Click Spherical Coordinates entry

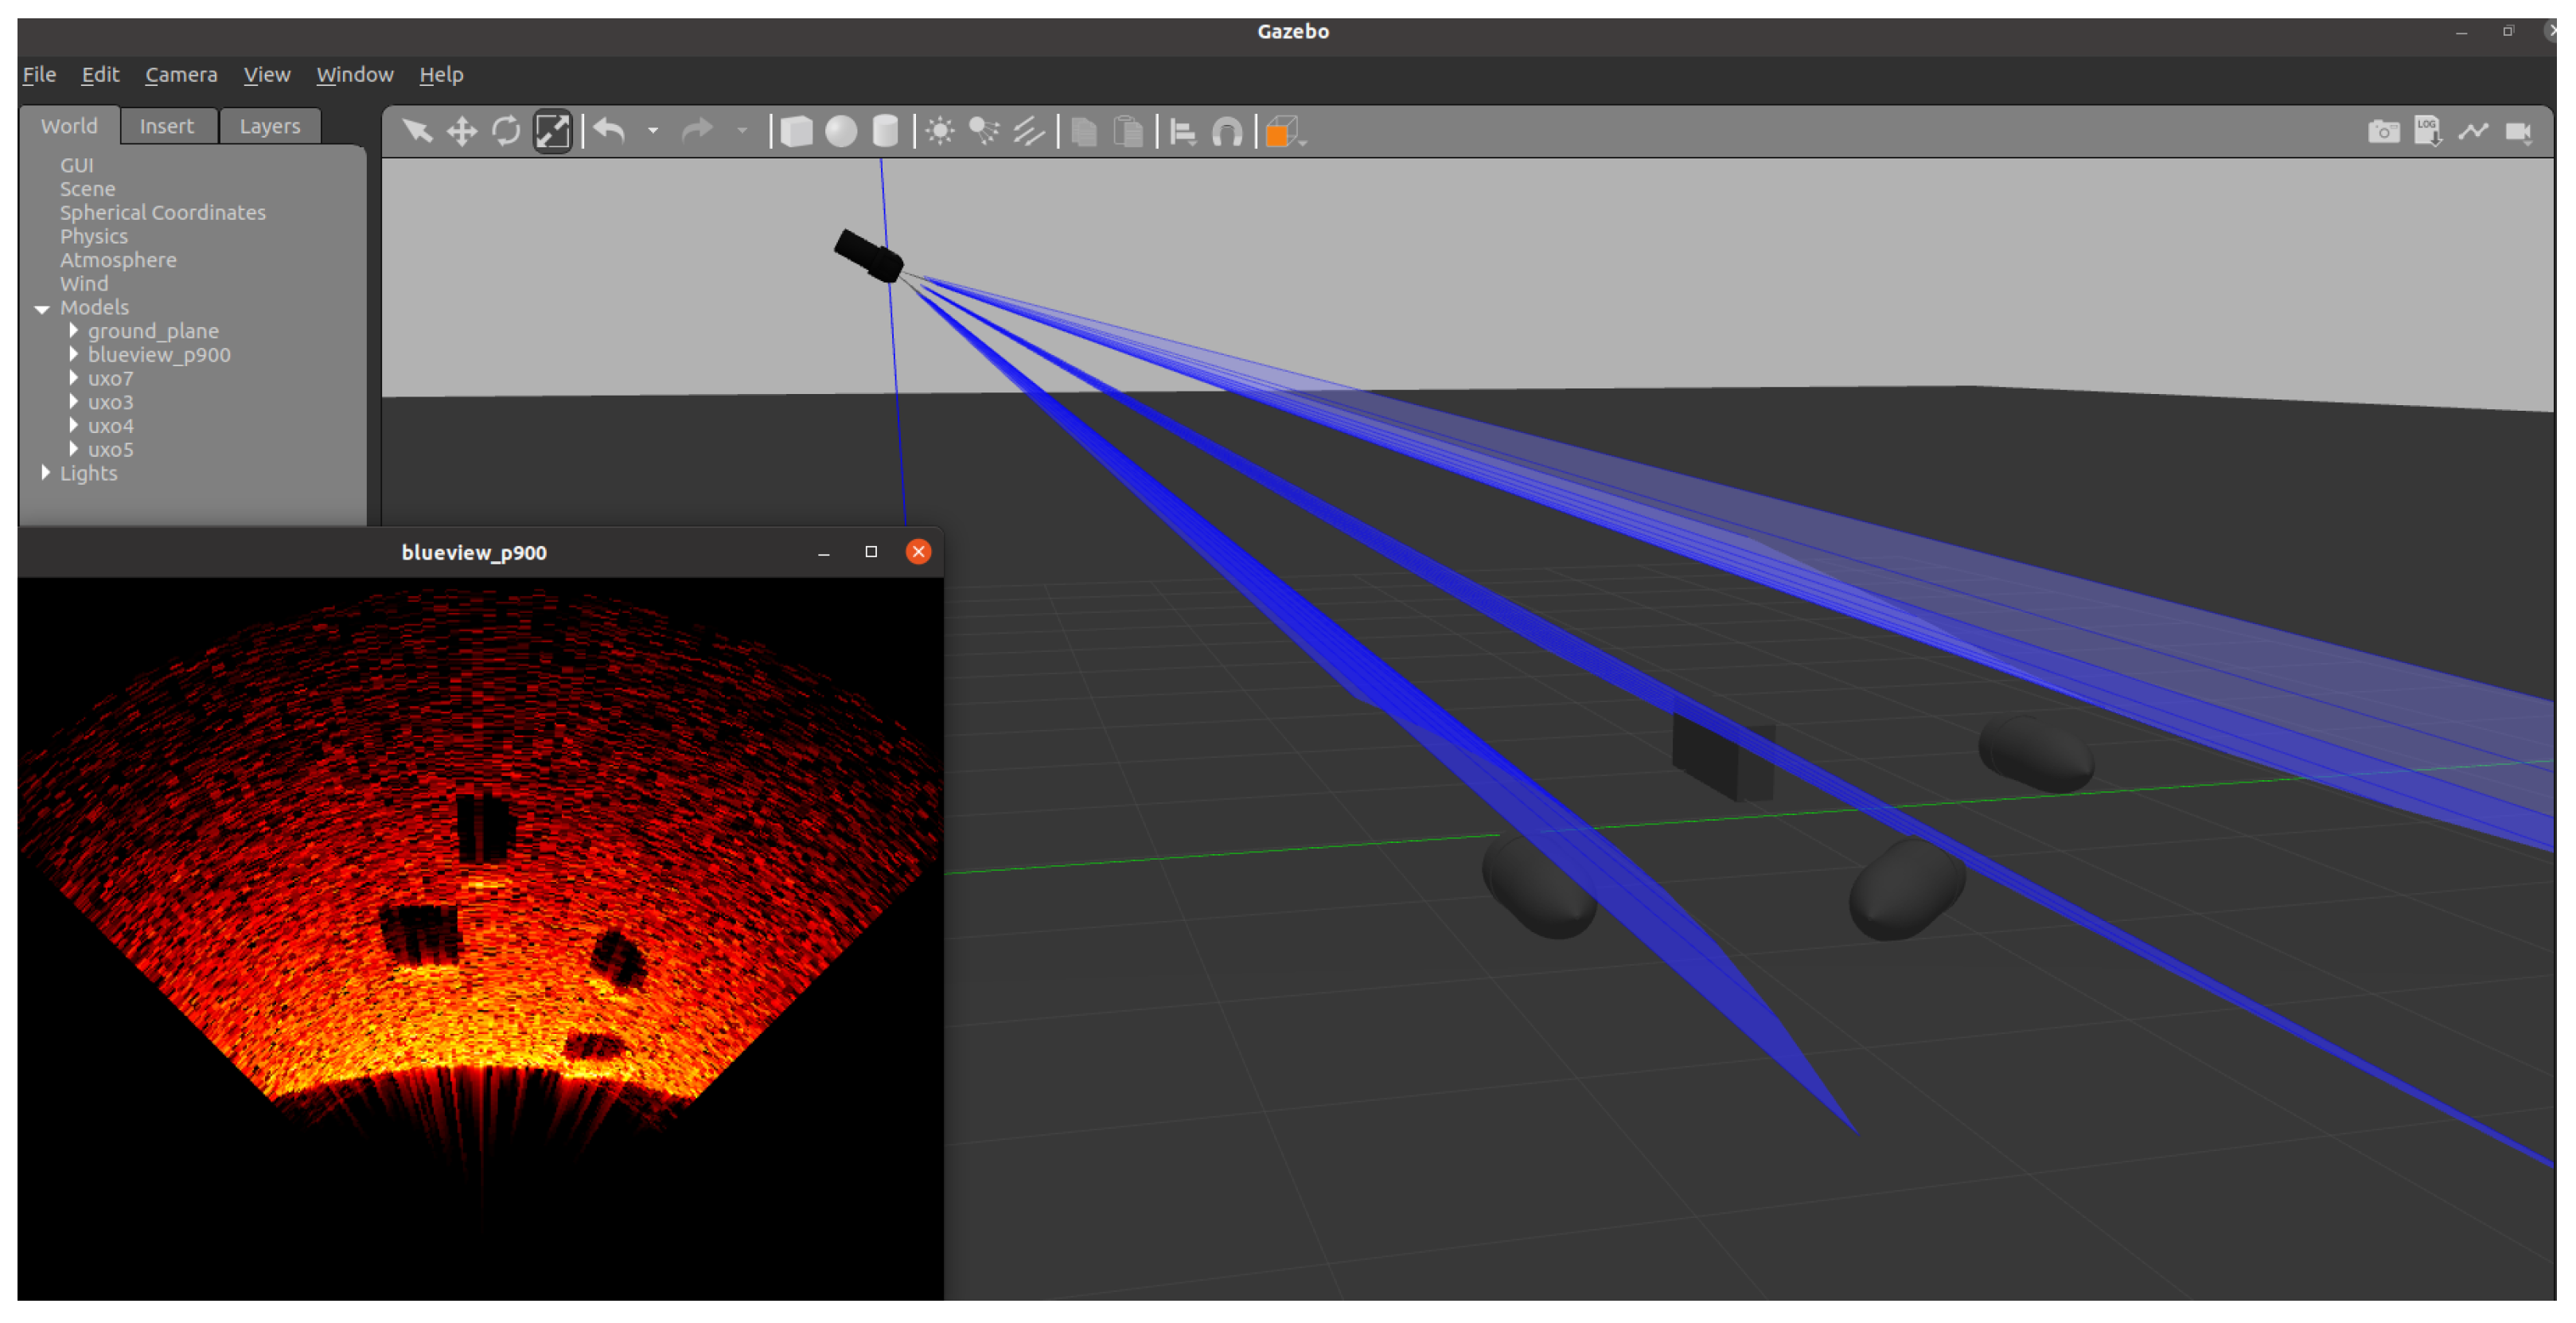pyautogui.click(x=162, y=213)
